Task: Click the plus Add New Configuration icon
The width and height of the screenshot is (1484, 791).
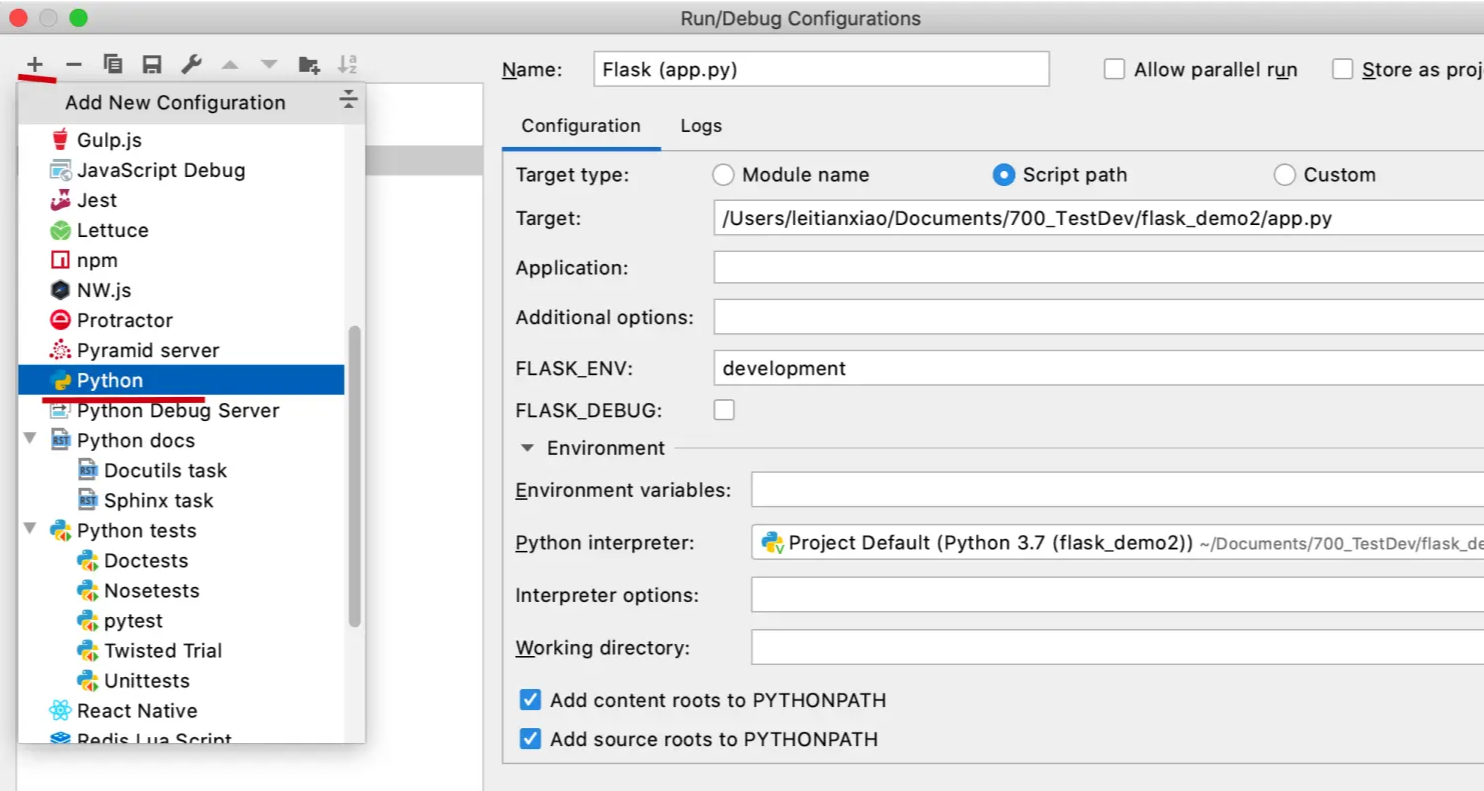Action: point(35,65)
